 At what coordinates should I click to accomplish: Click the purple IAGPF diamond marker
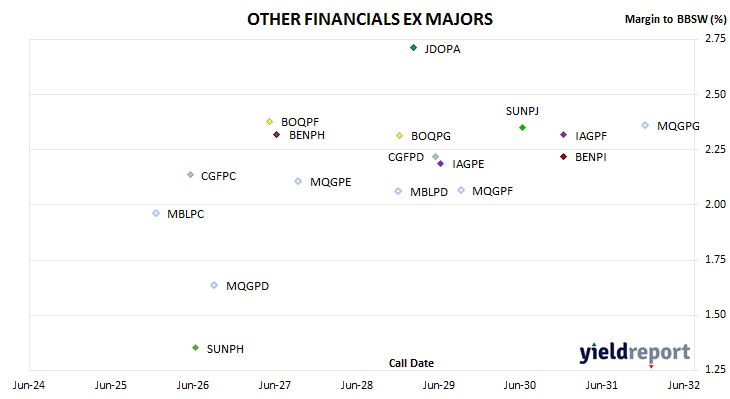pyautogui.click(x=563, y=135)
